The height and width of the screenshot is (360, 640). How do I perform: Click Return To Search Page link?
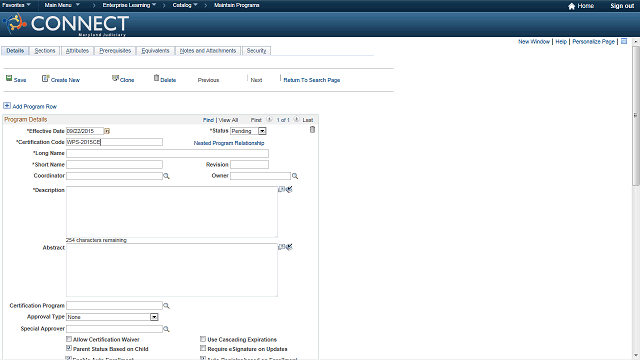click(312, 80)
